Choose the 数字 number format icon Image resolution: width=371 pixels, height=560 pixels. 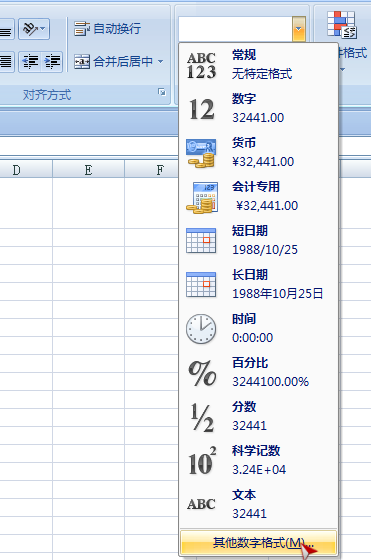pyautogui.click(x=202, y=109)
